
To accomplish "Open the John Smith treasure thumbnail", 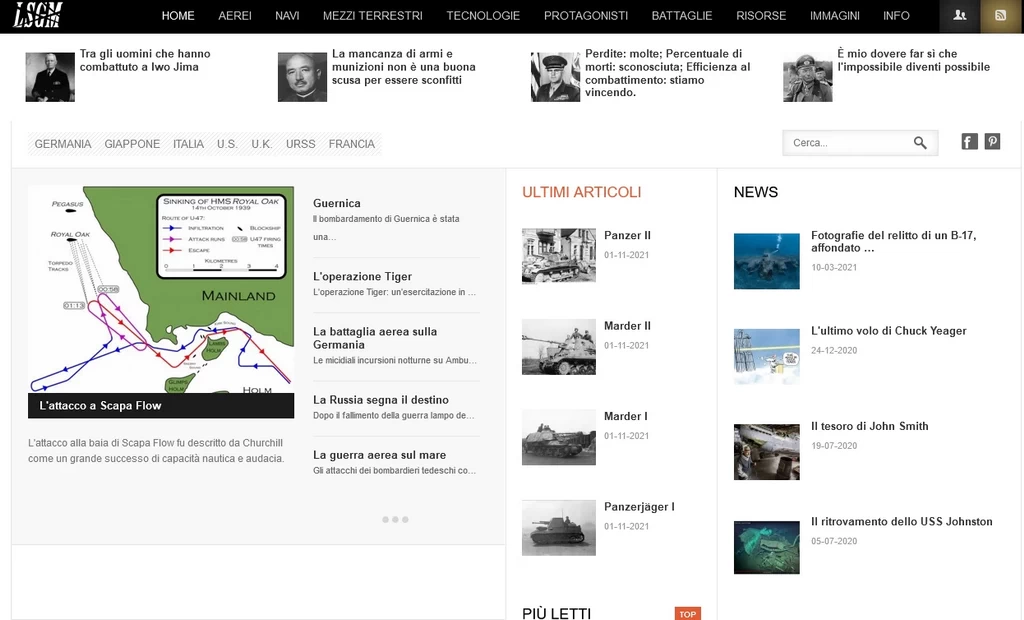I will [767, 452].
